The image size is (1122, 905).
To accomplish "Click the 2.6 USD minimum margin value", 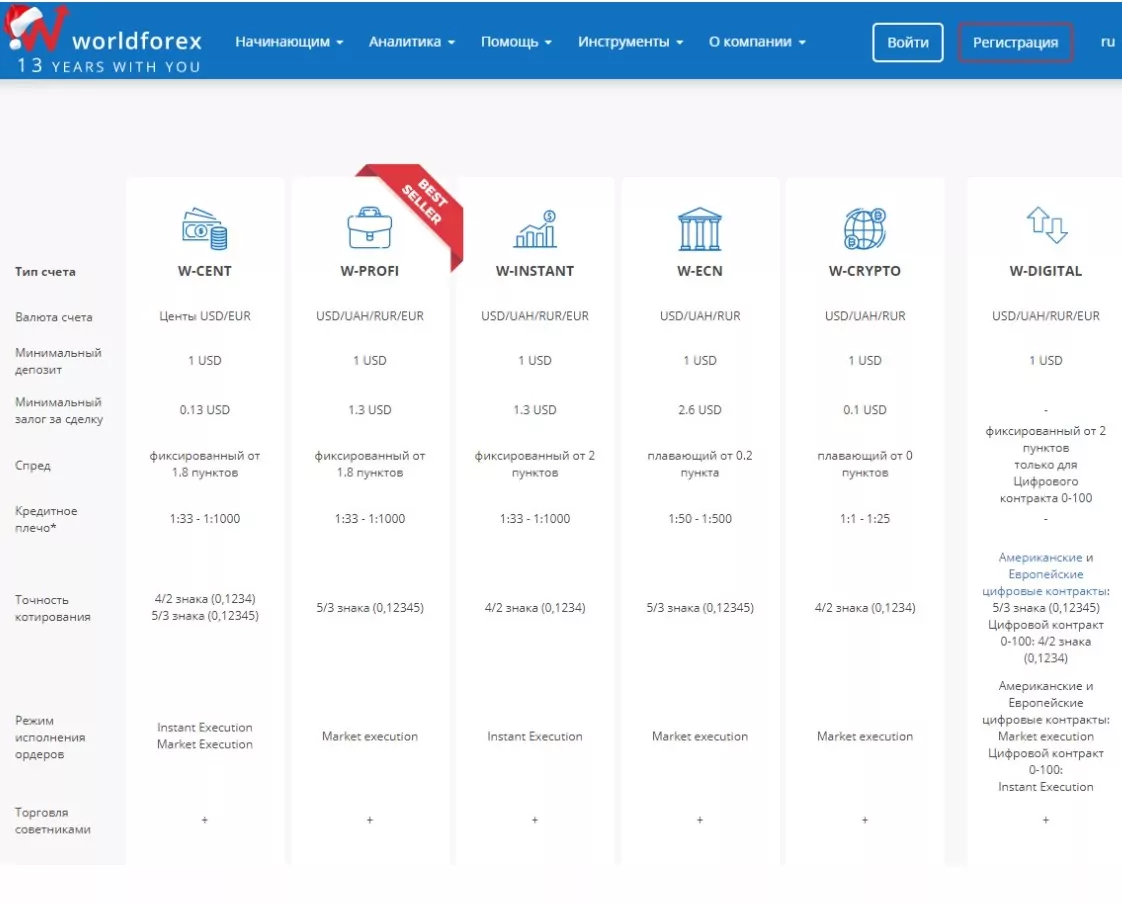I will [x=700, y=410].
